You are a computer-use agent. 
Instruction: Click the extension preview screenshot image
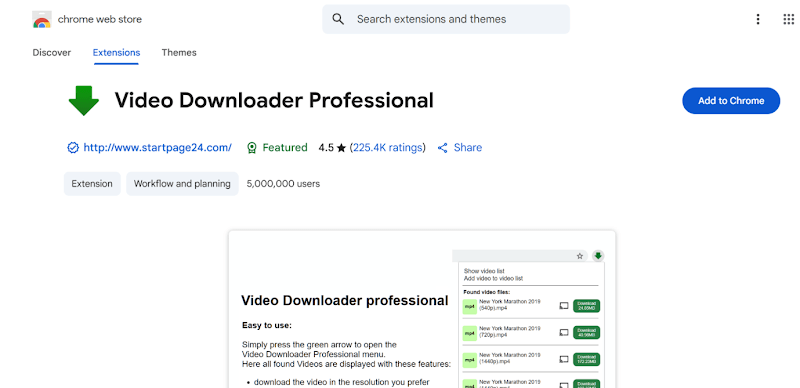click(x=422, y=309)
